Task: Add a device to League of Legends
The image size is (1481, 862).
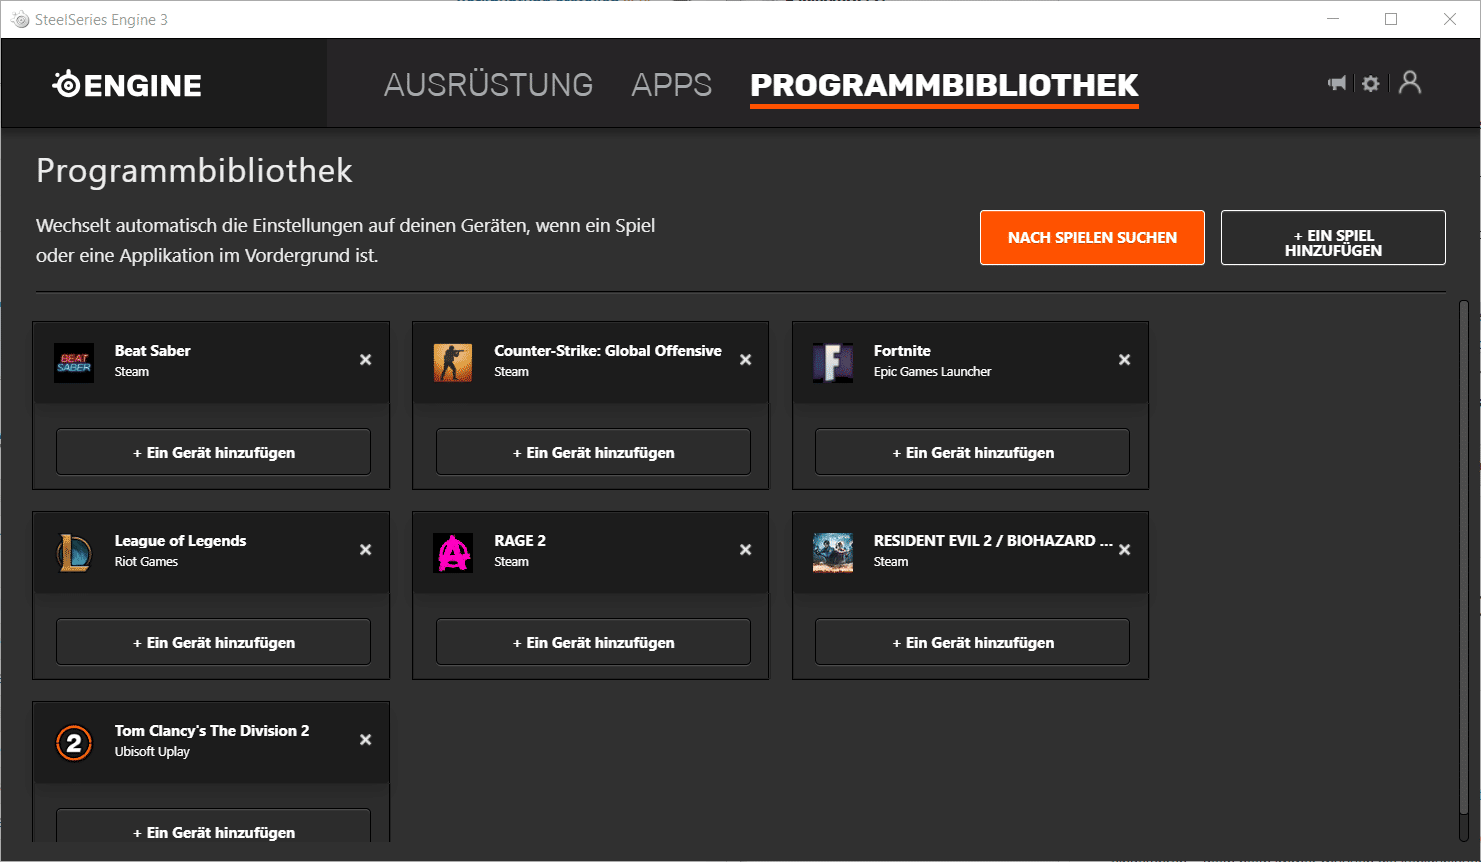Action: (x=213, y=642)
